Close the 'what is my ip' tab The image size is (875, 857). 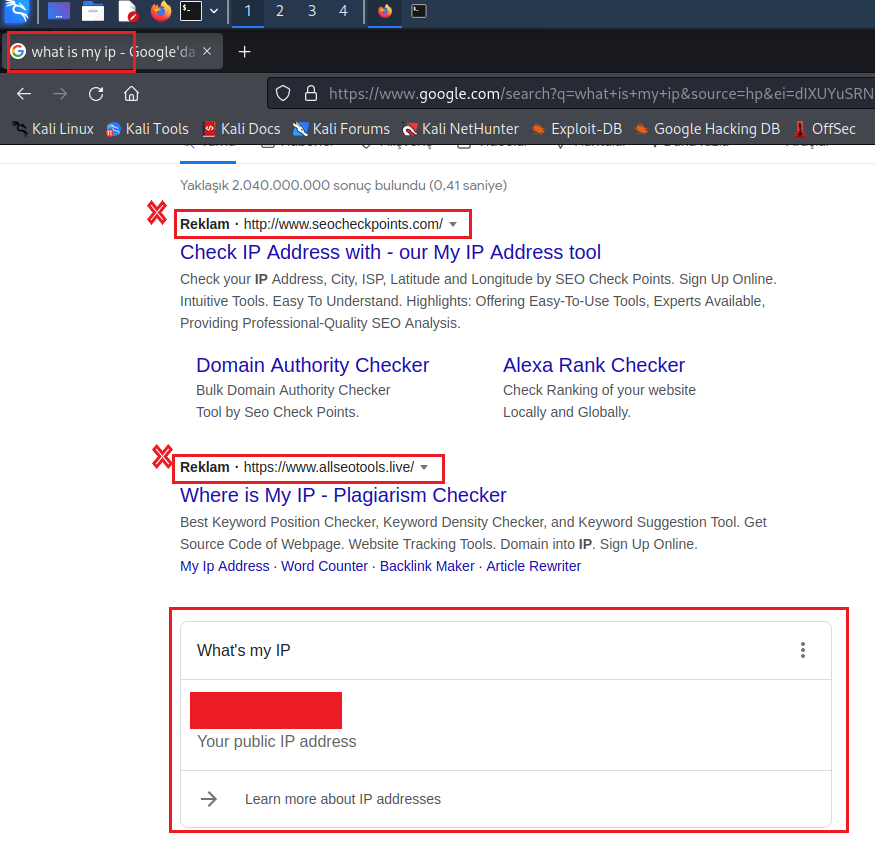point(207,52)
